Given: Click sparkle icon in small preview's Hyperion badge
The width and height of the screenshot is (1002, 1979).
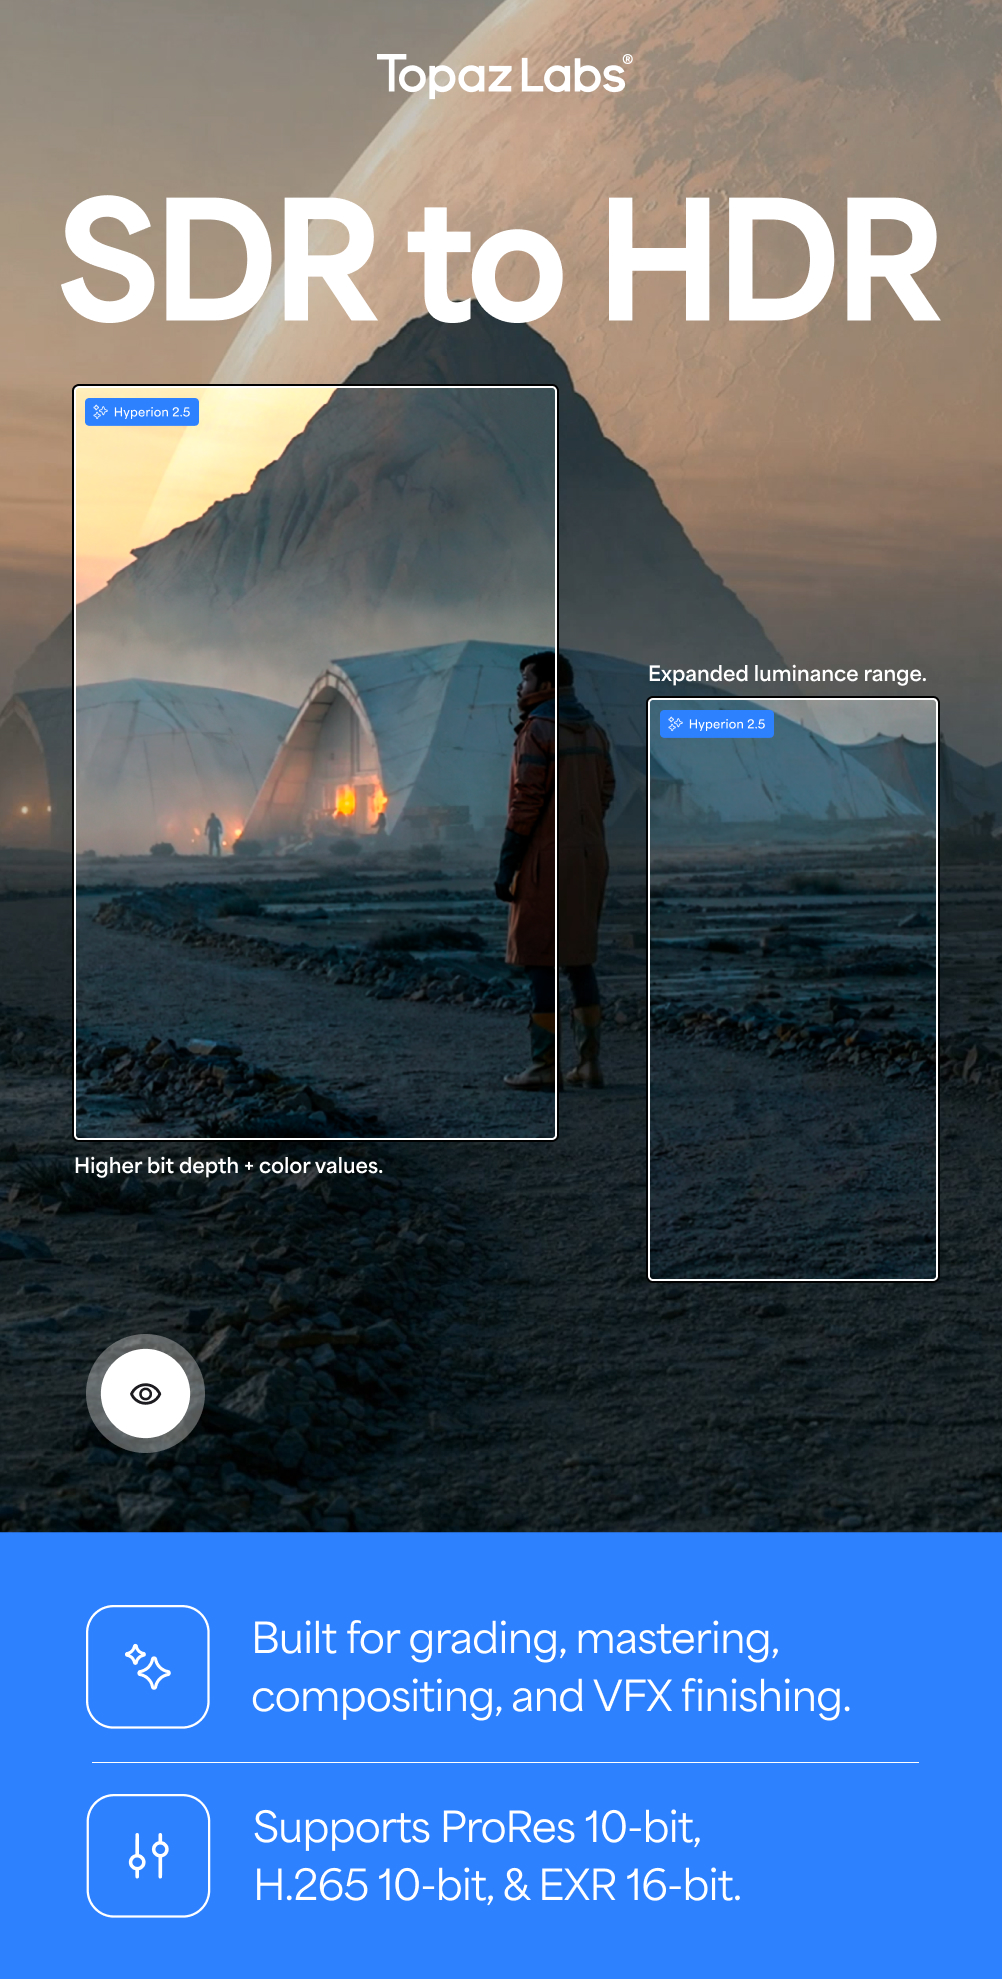Looking at the screenshot, I should 675,724.
